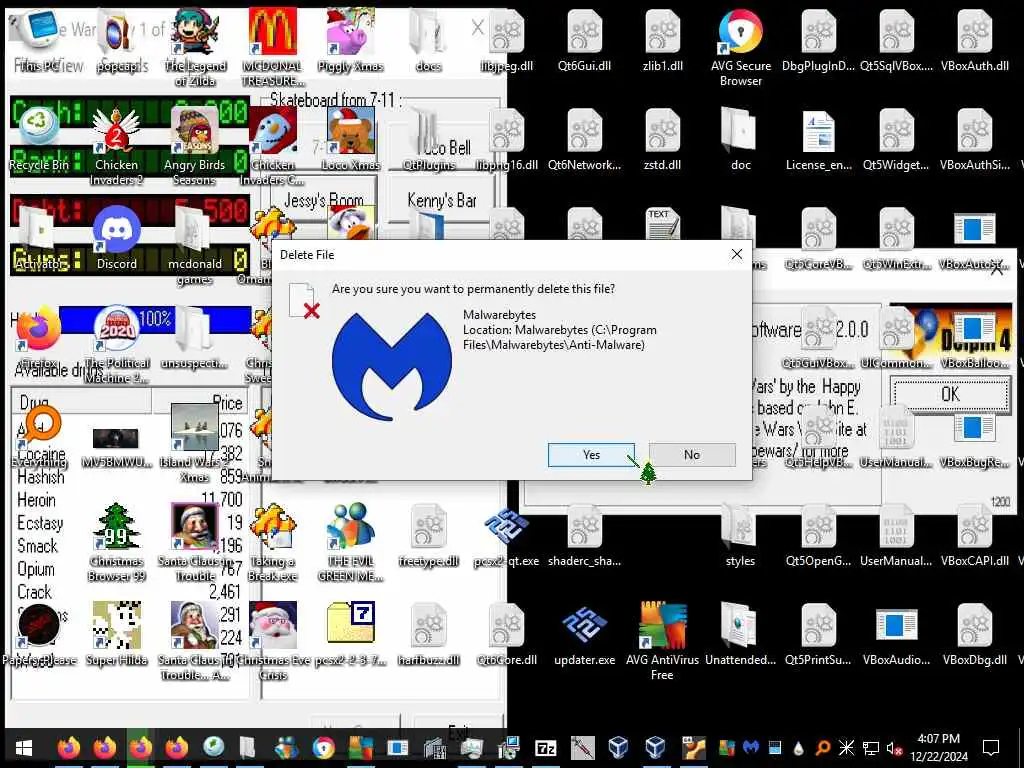Select the Hashish row in drug list
Image resolution: width=1024 pixels, height=768 pixels.
pyautogui.click(x=40, y=477)
